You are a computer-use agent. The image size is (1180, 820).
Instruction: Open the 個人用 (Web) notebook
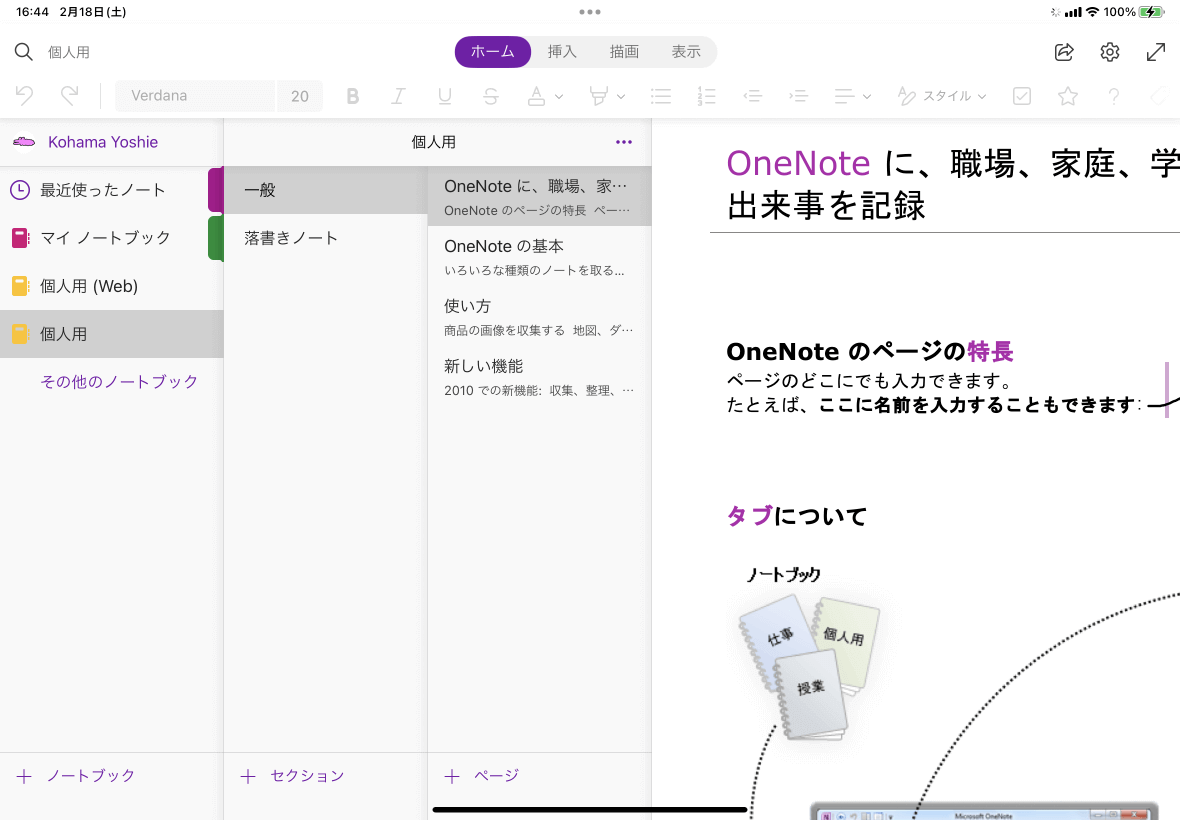111,287
